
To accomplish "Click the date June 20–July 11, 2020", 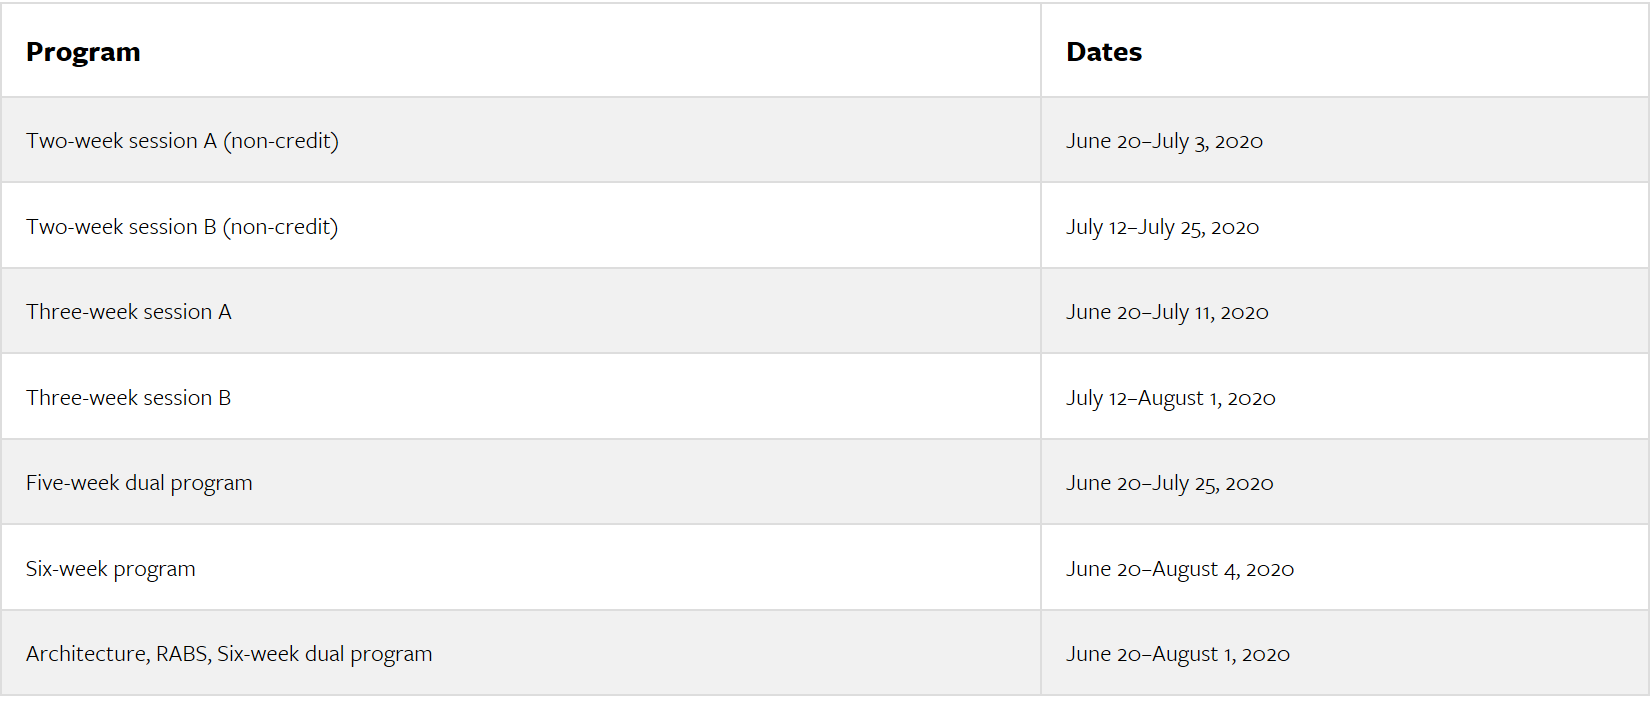I will point(1167,312).
